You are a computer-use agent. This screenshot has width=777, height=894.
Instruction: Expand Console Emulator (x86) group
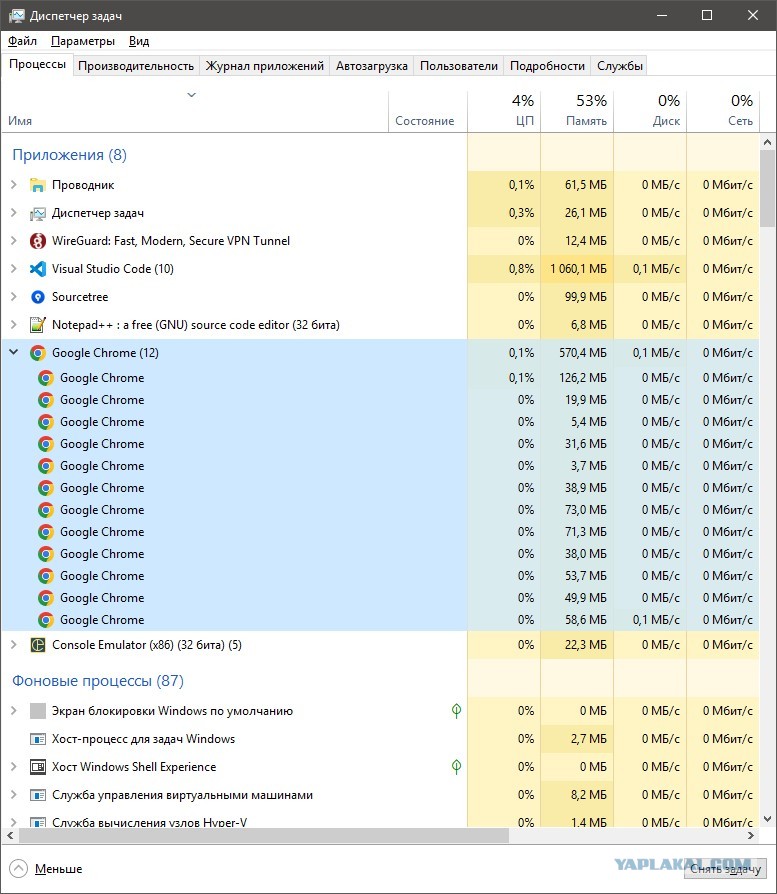[14, 645]
